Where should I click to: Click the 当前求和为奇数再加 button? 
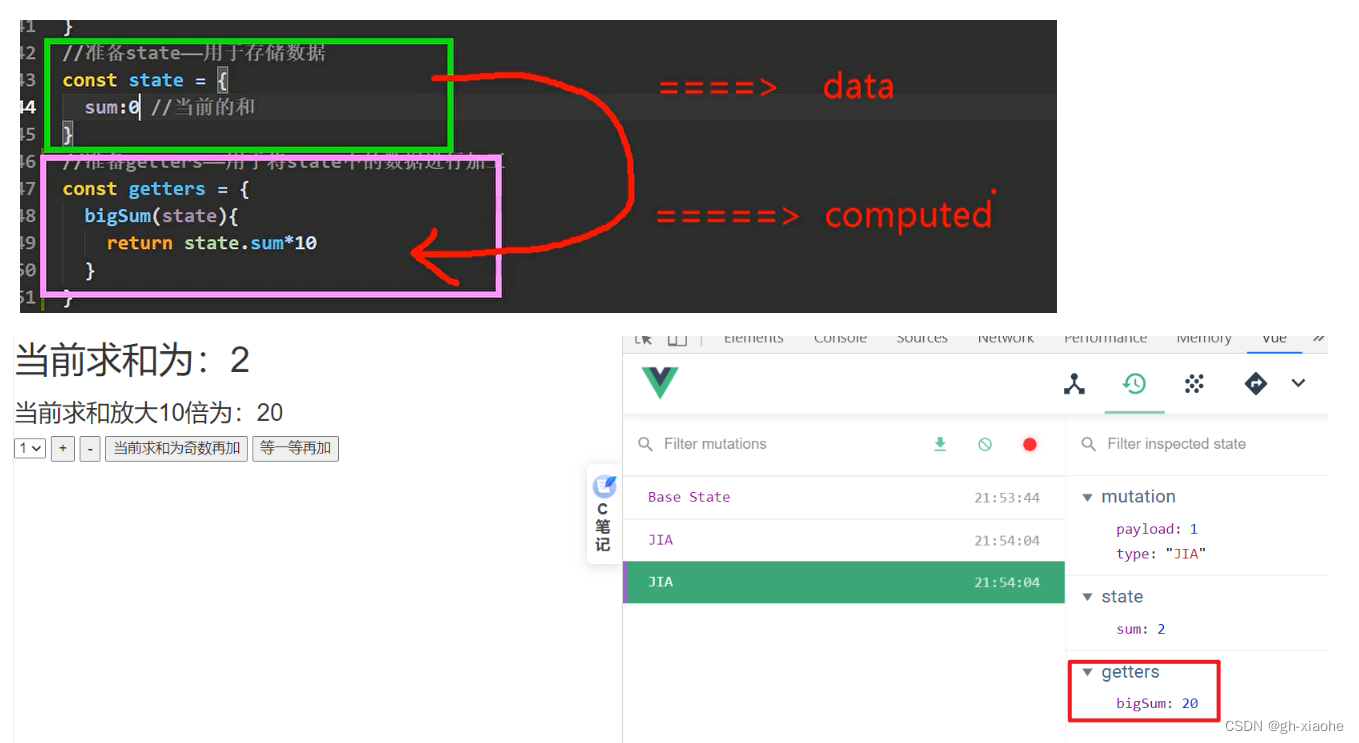coord(176,449)
